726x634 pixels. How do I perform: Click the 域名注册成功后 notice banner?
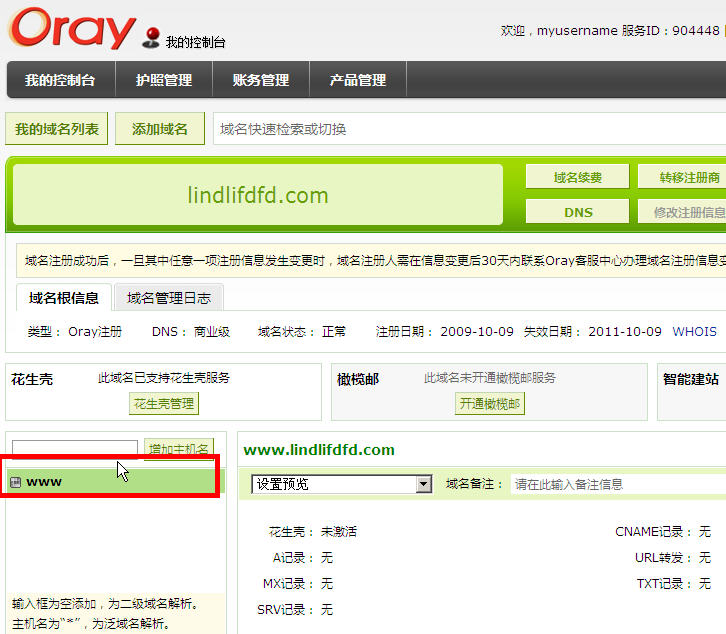pos(371,261)
